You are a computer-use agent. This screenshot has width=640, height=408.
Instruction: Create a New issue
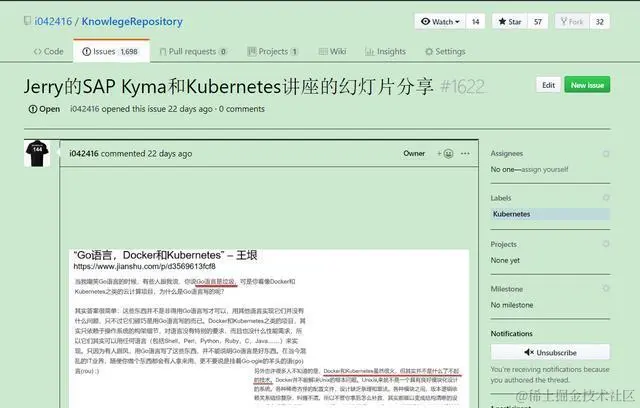click(587, 85)
